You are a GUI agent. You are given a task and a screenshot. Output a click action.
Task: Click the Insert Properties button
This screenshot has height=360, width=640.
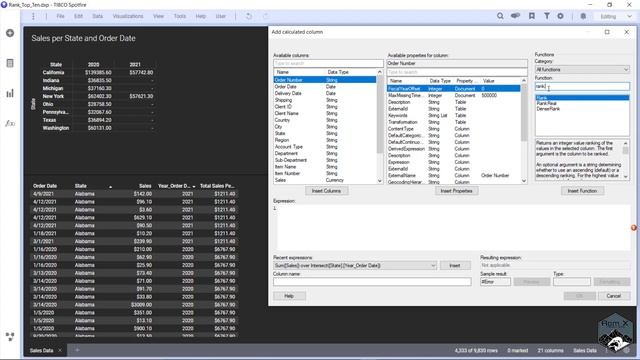pyautogui.click(x=456, y=191)
